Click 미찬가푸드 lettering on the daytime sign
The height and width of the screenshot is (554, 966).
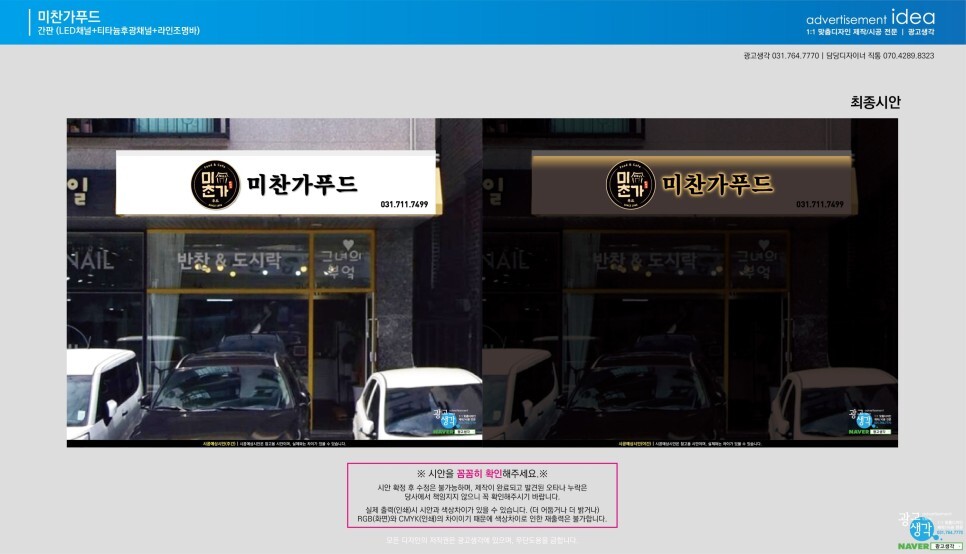pyautogui.click(x=301, y=184)
